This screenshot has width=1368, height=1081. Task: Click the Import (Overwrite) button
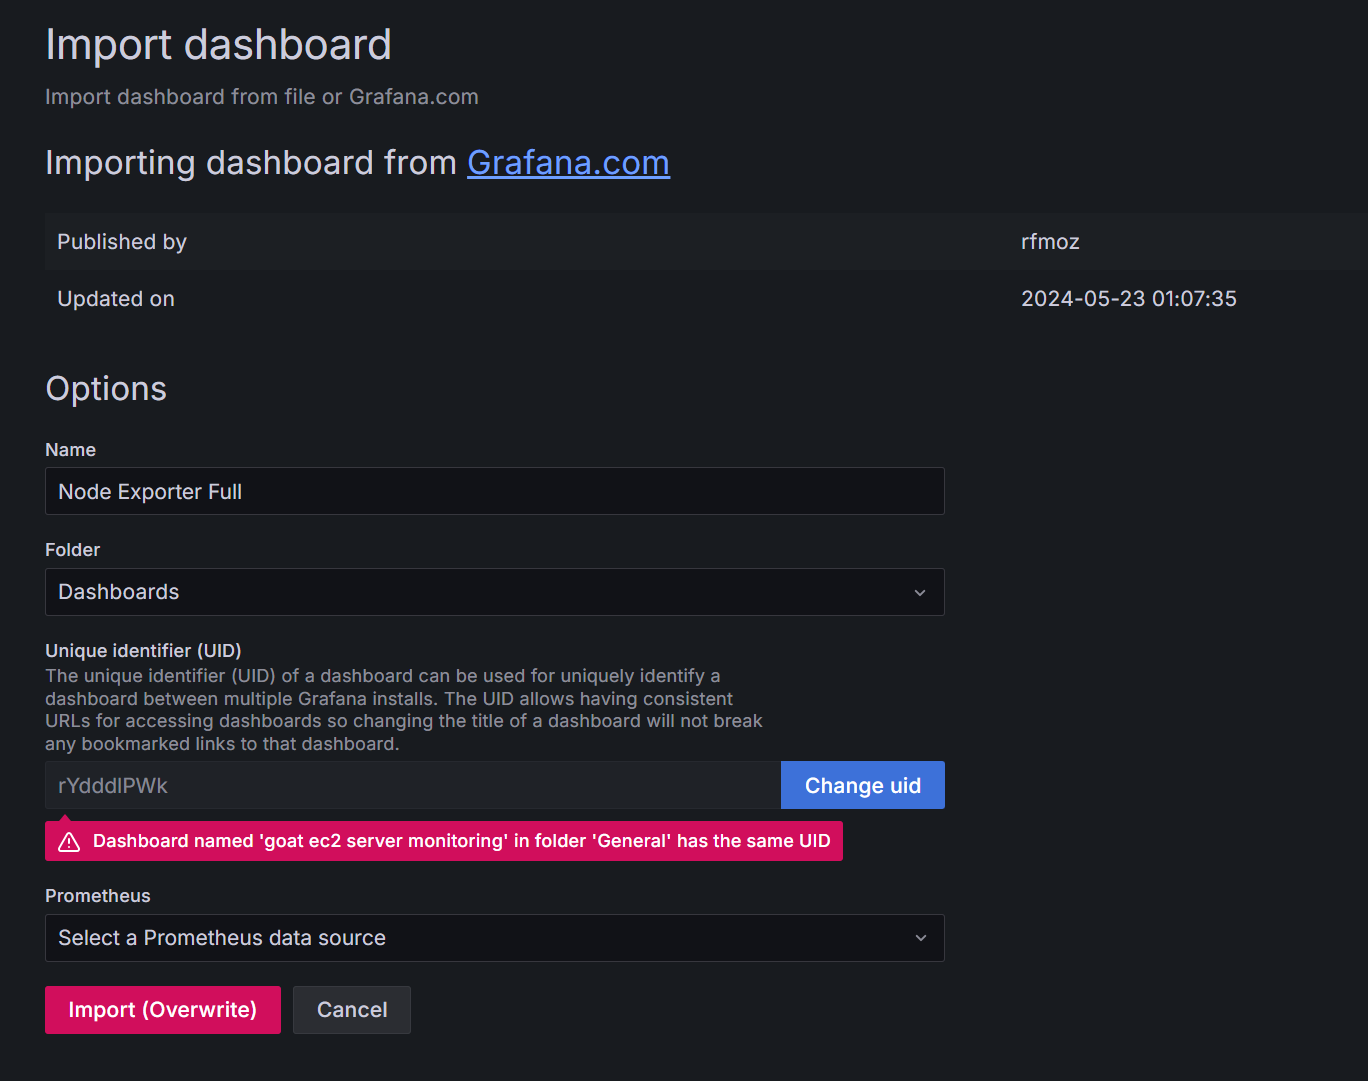[x=163, y=1010]
